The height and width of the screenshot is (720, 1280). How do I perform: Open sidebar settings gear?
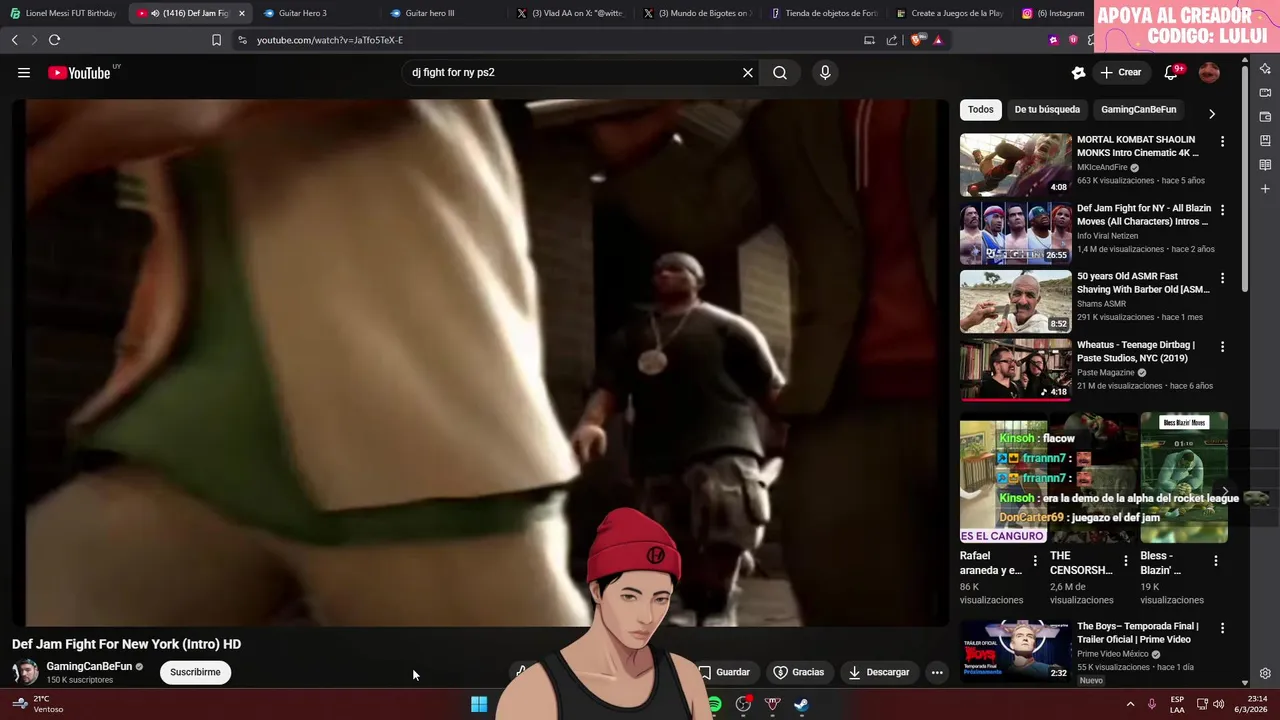click(x=1265, y=674)
